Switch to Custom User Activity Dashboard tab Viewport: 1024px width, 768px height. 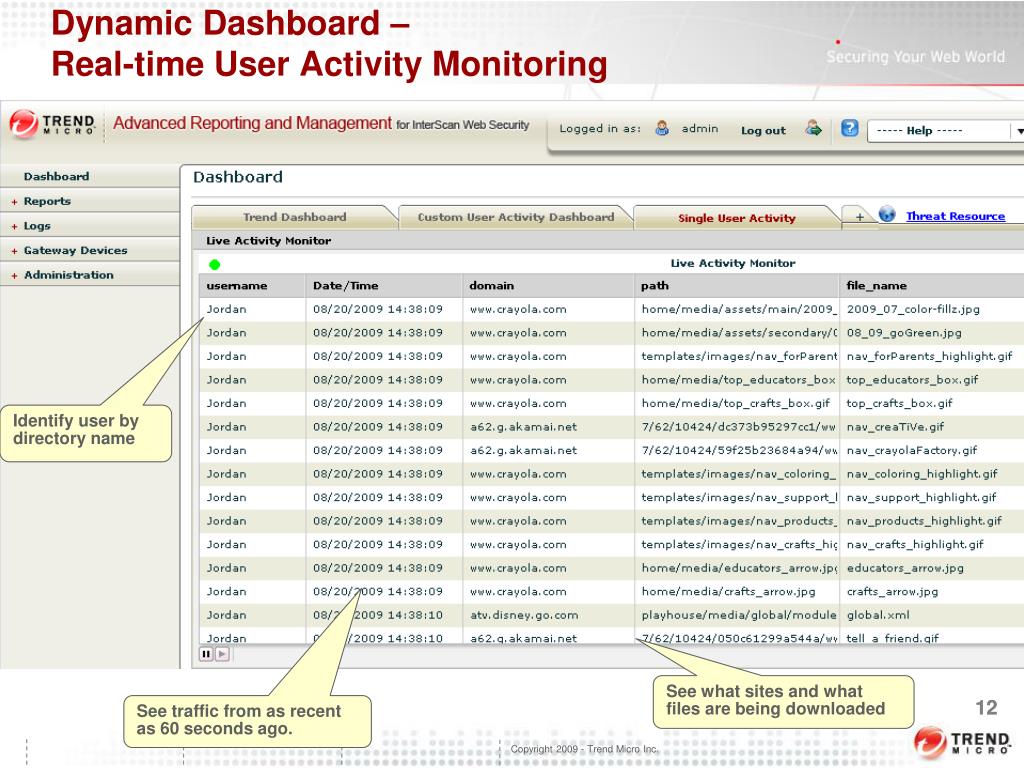pos(516,217)
